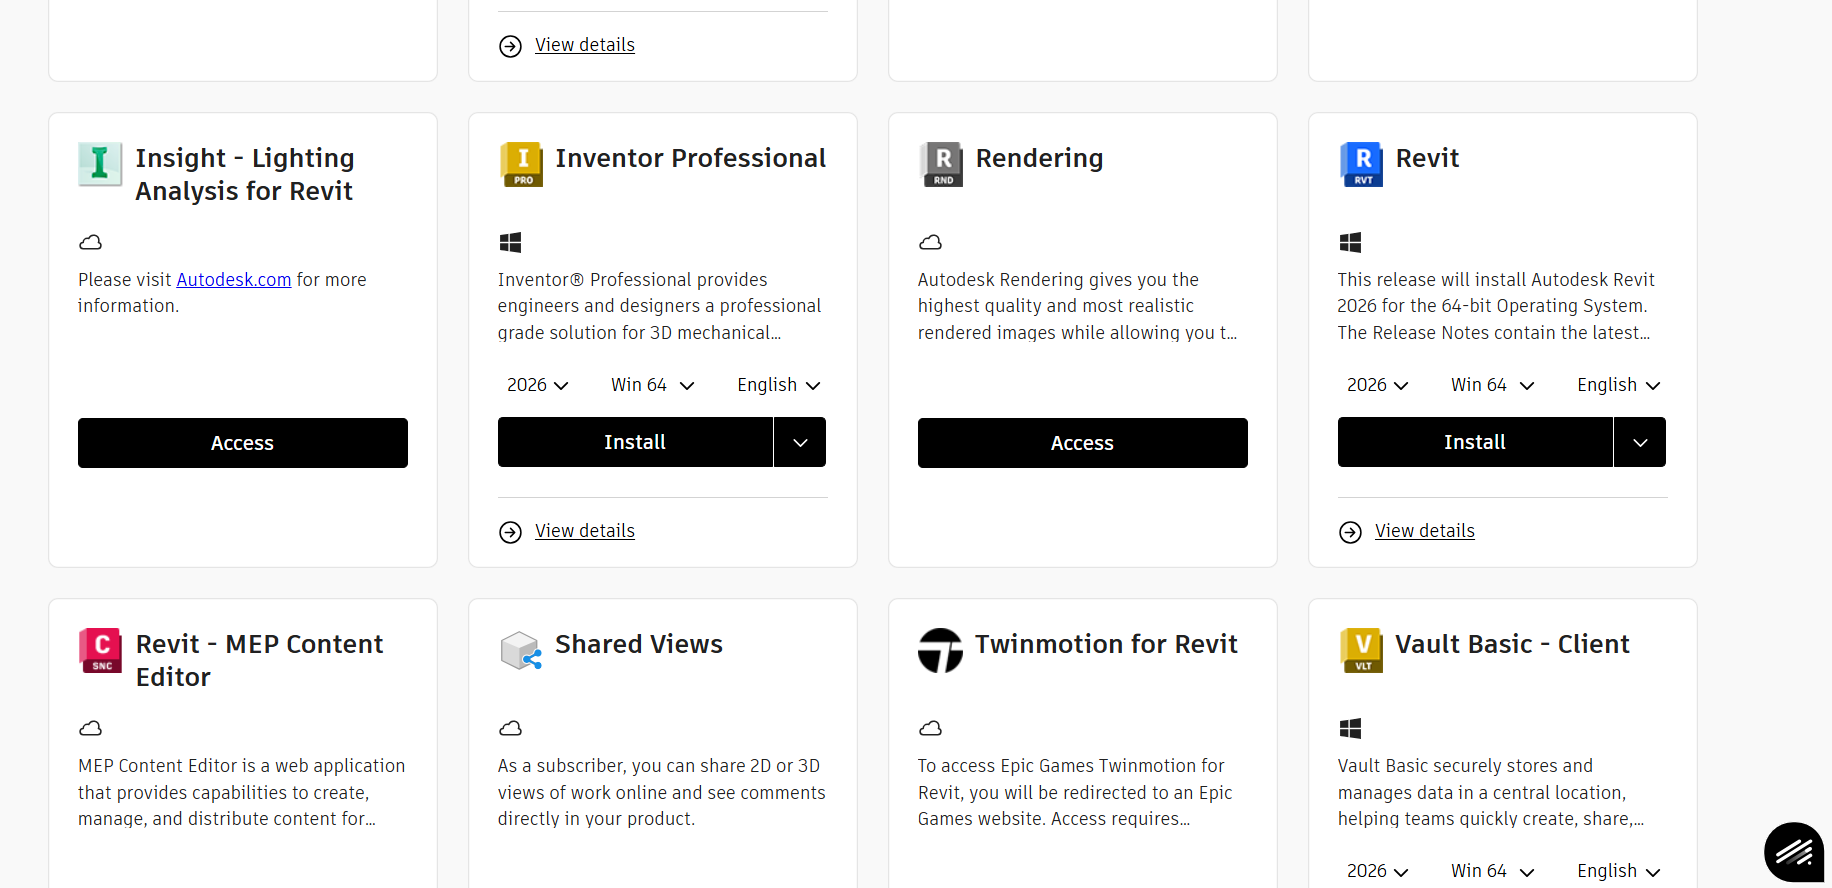Install Revit 2026

click(1474, 442)
